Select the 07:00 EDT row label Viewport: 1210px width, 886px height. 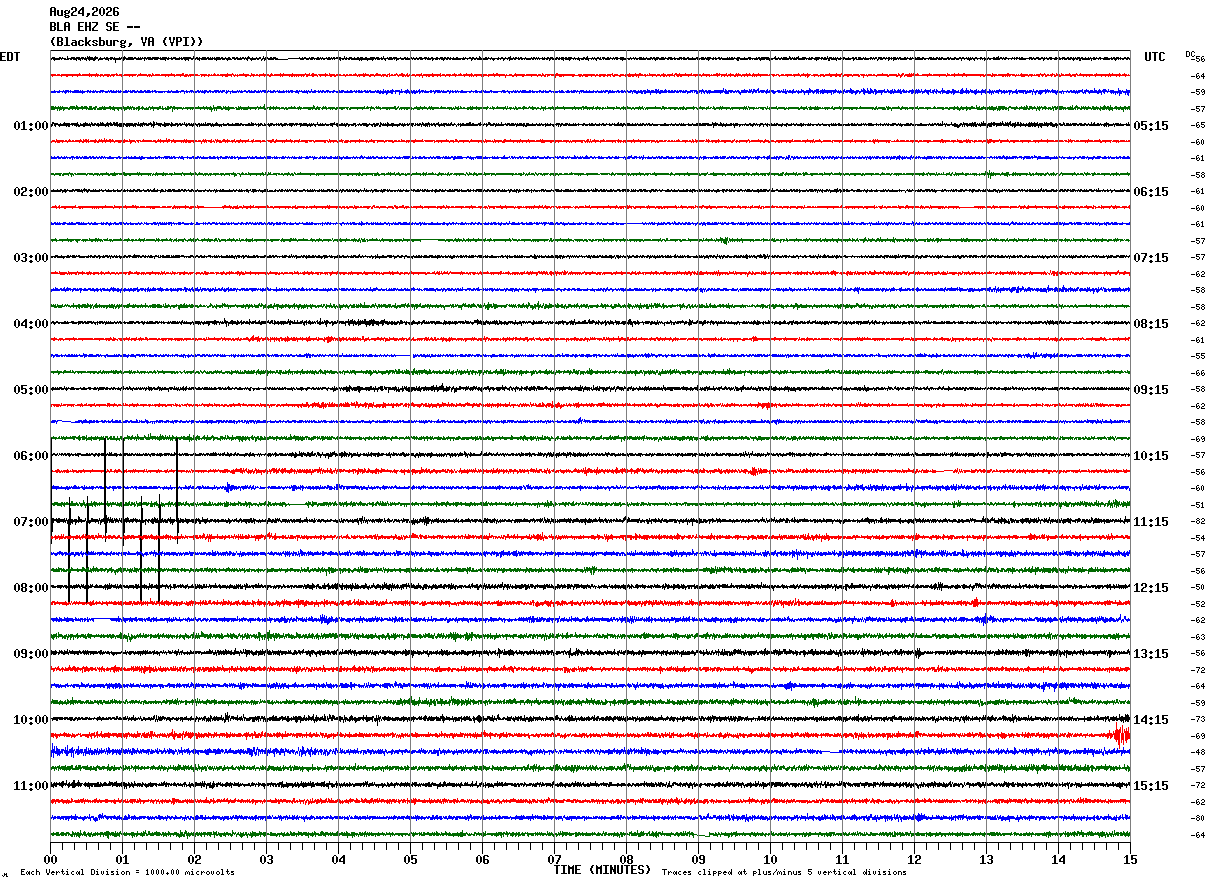pyautogui.click(x=30, y=522)
